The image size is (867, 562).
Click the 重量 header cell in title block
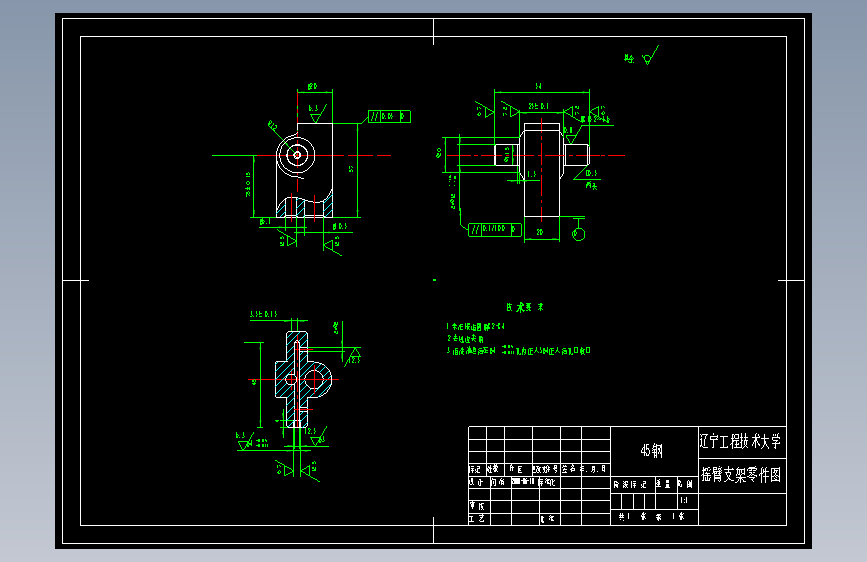(666, 485)
